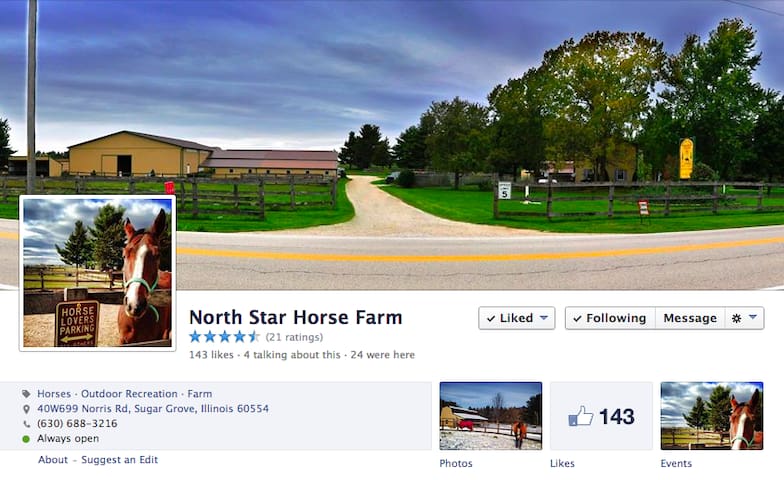The image size is (784, 480).
Task: Open the Likes tab label
Action: click(562, 464)
